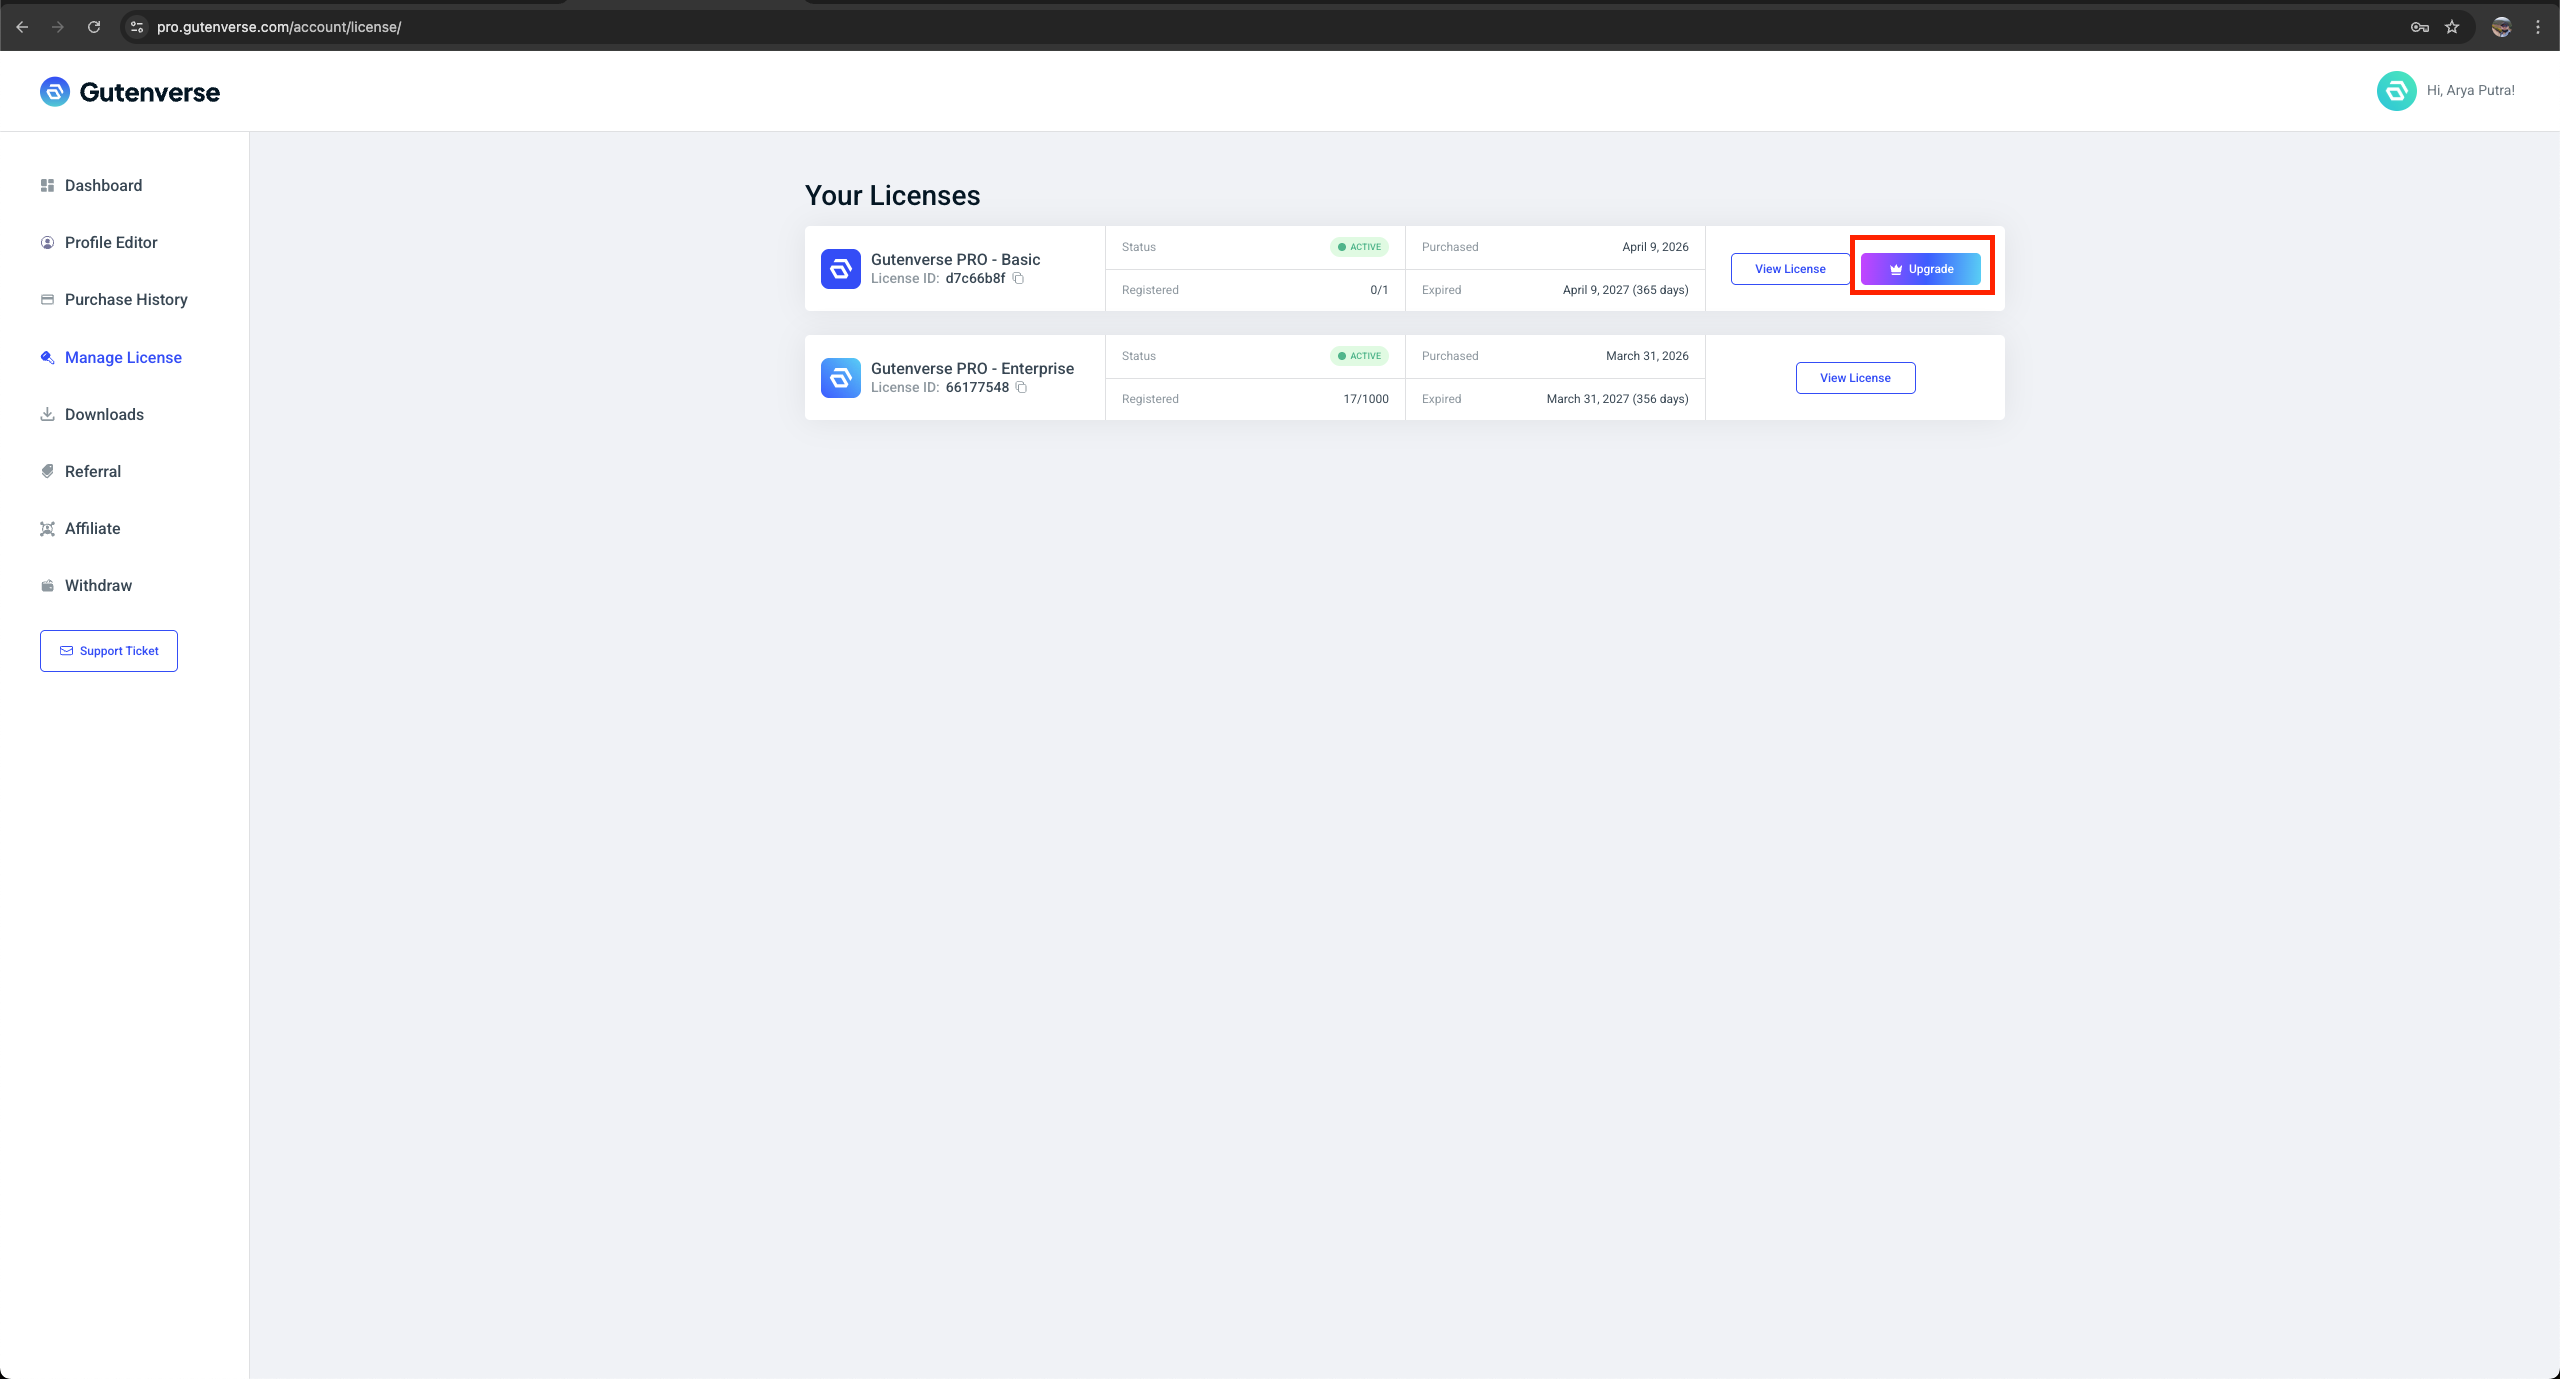
Task: Open a Support Ticket
Action: pyautogui.click(x=109, y=651)
